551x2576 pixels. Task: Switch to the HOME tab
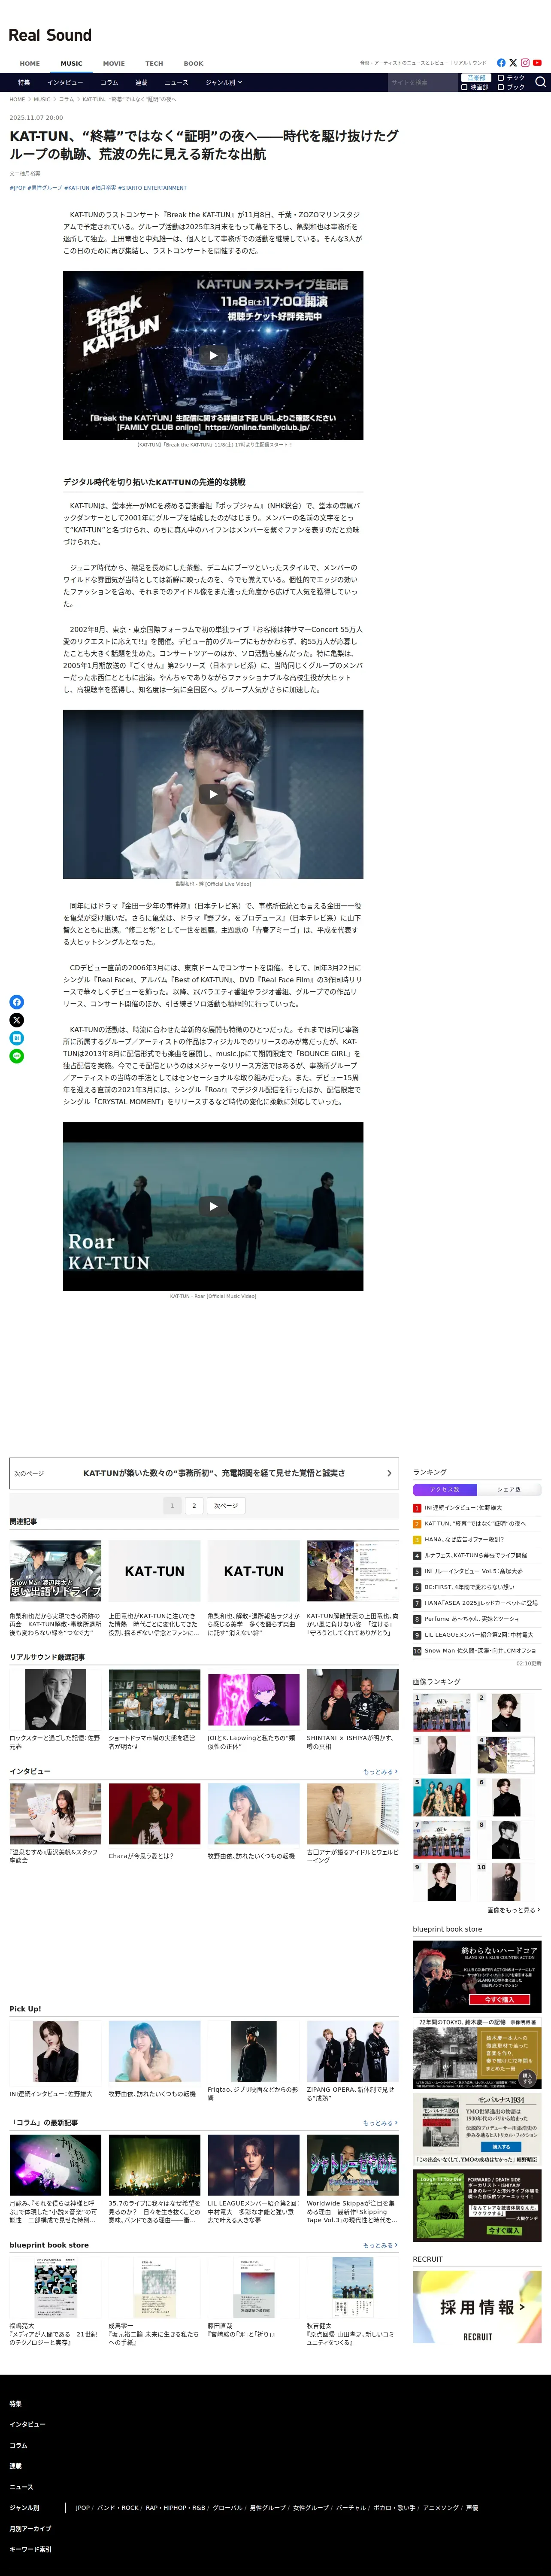point(30,64)
